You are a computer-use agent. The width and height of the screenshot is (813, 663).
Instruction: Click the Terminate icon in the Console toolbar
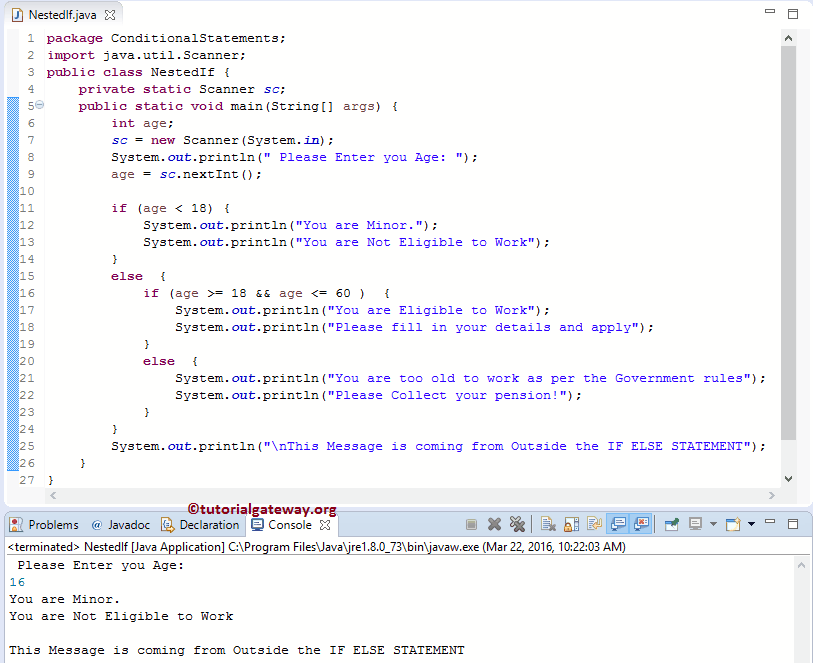point(472,523)
